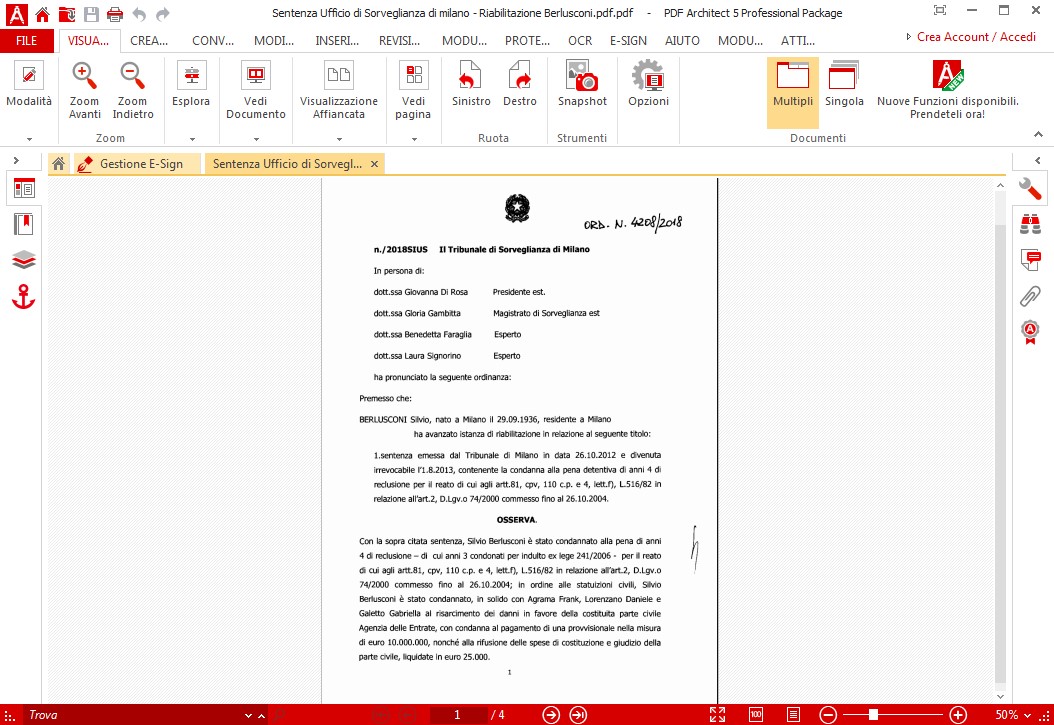
Task: Go to next page arrow
Action: (551, 715)
